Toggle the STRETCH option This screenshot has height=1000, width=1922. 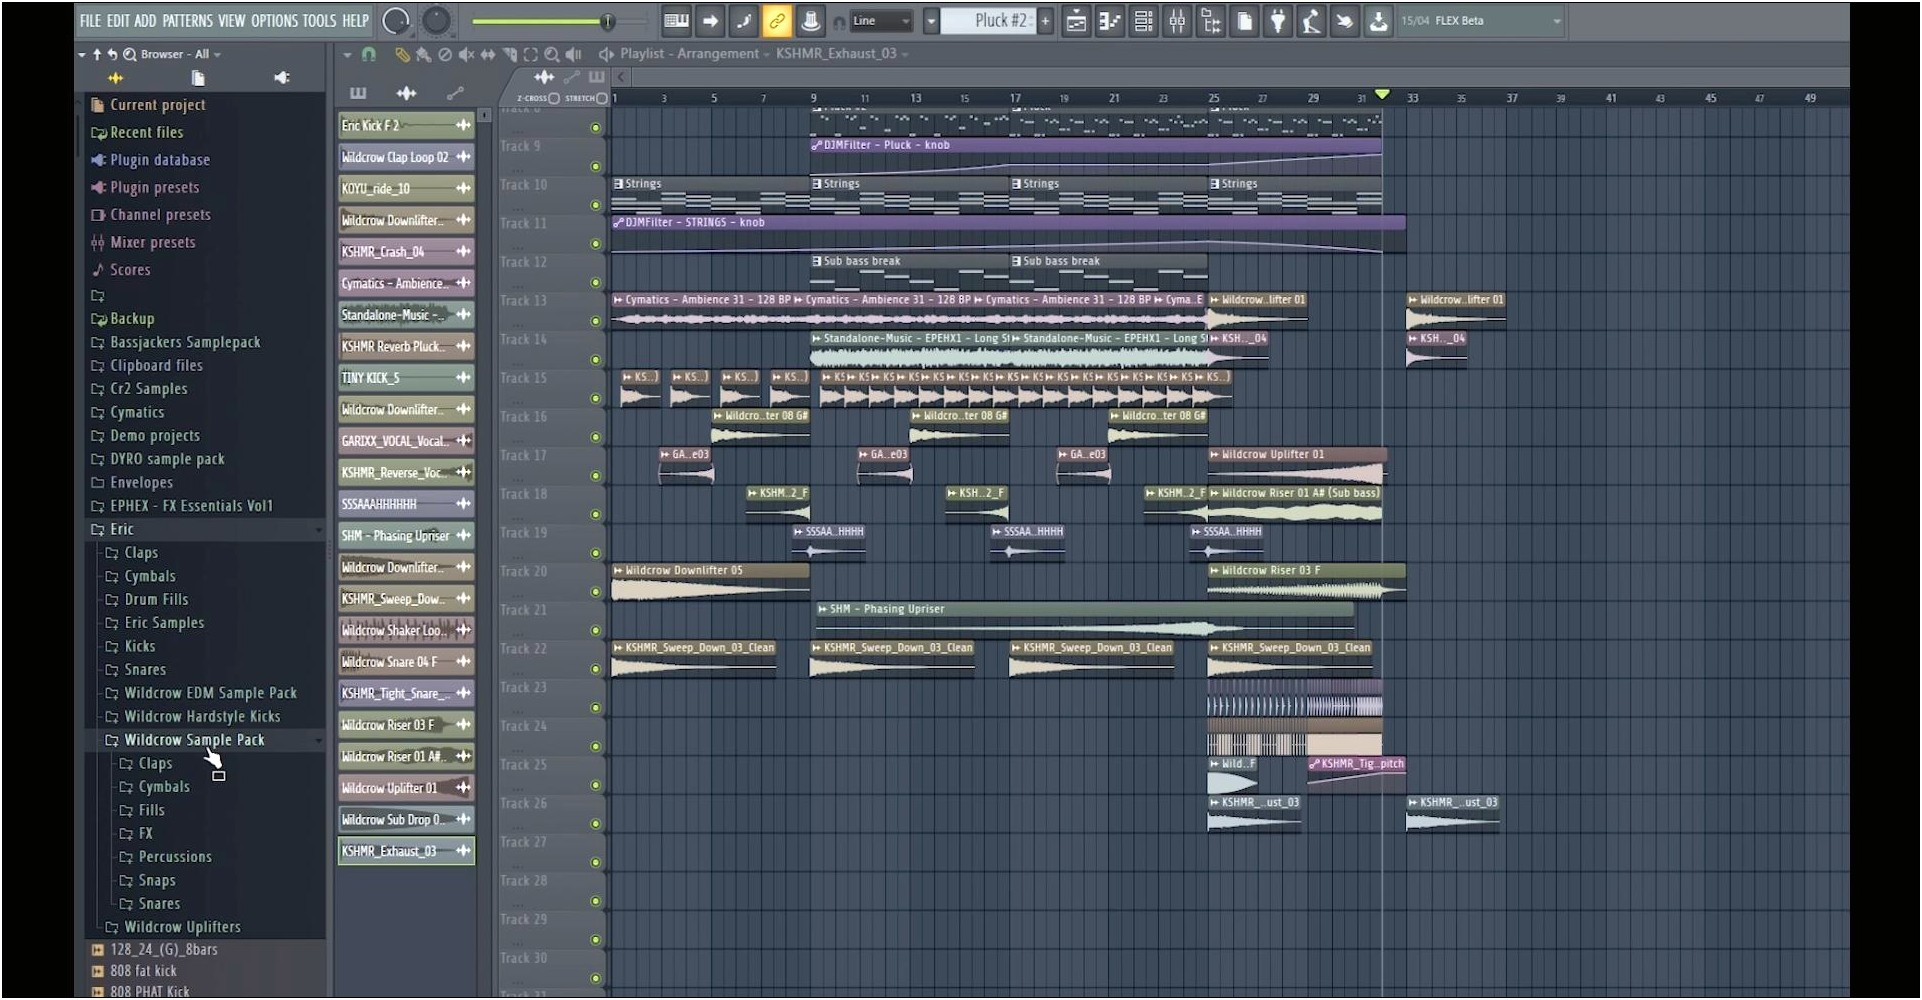click(601, 98)
